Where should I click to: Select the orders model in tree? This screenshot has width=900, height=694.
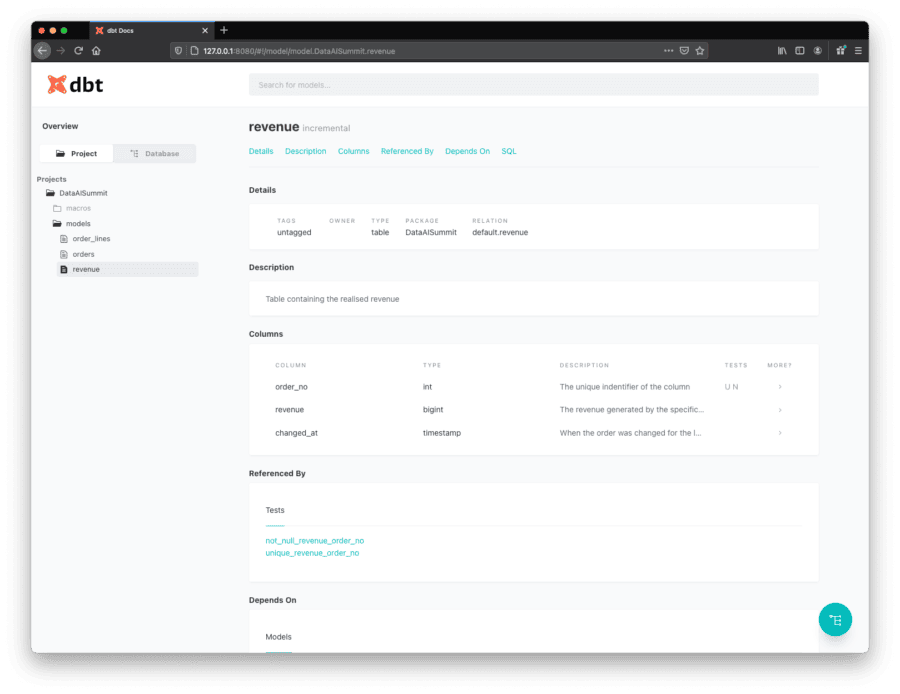click(83, 254)
